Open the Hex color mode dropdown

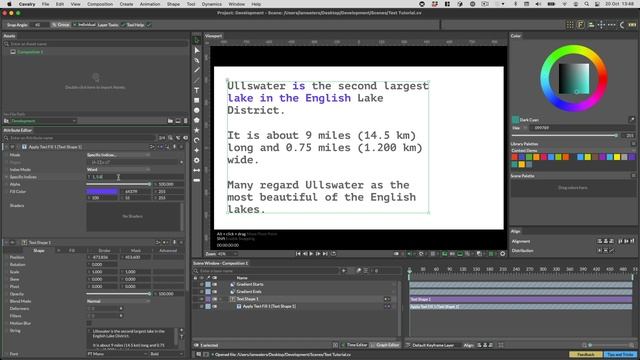(x=519, y=128)
